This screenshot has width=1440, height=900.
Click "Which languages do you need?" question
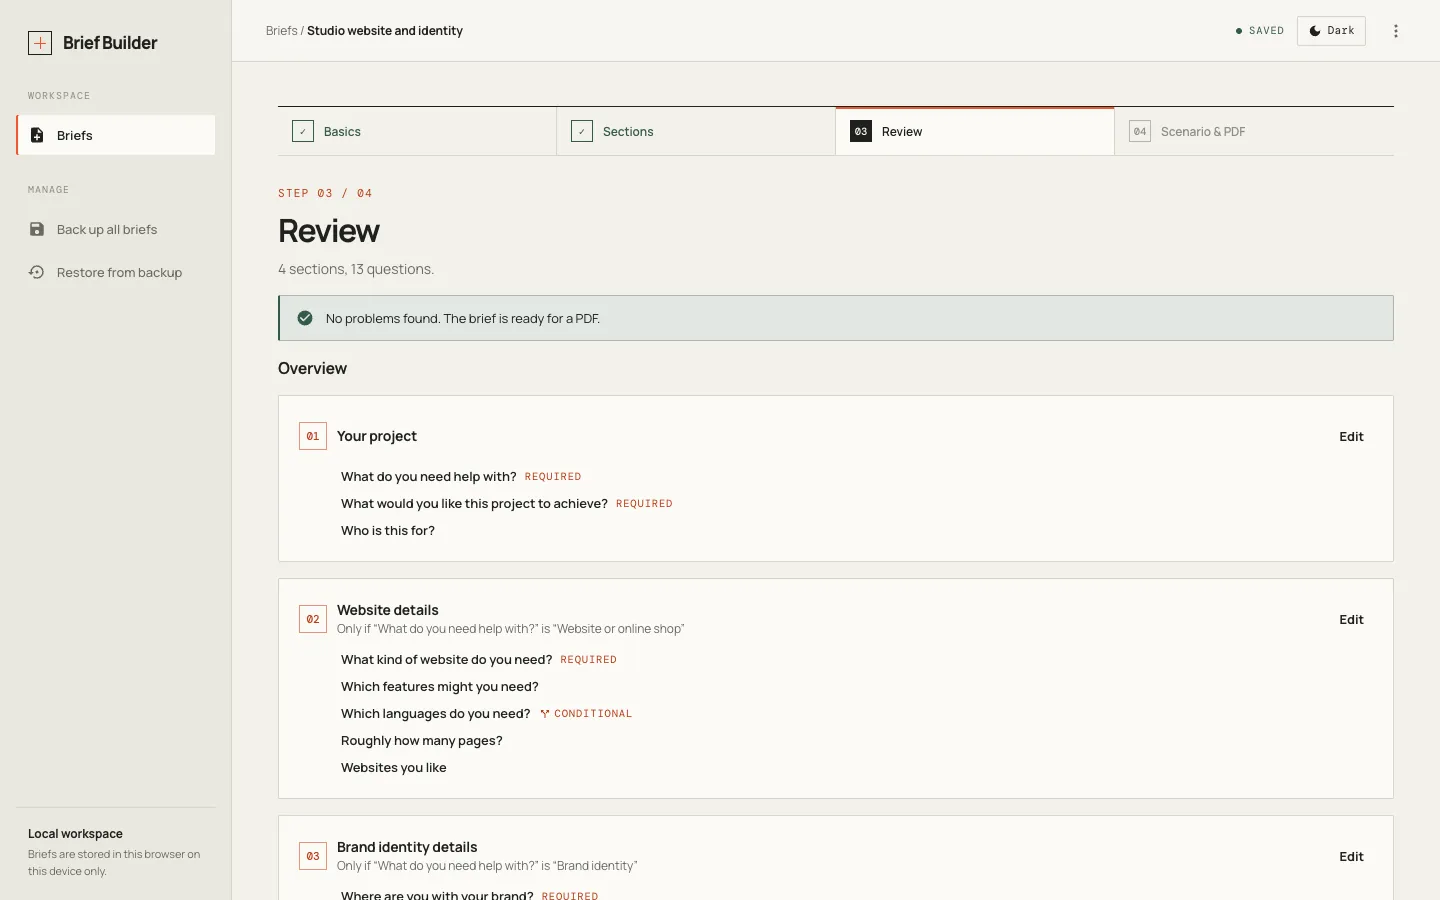435,714
